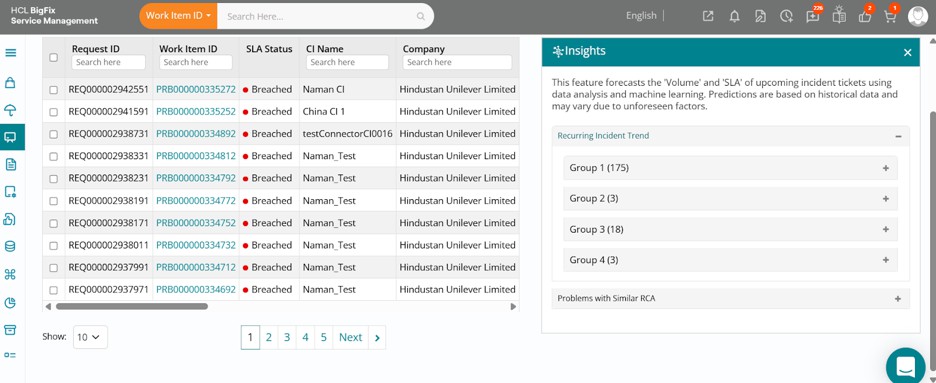Expand Problems with Similar RCA section

click(731, 298)
